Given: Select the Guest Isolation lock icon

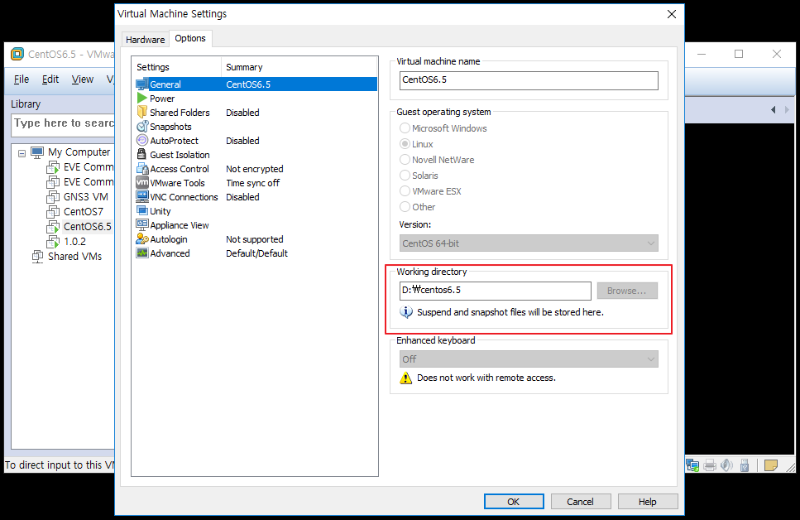Looking at the screenshot, I should pyautogui.click(x=142, y=154).
